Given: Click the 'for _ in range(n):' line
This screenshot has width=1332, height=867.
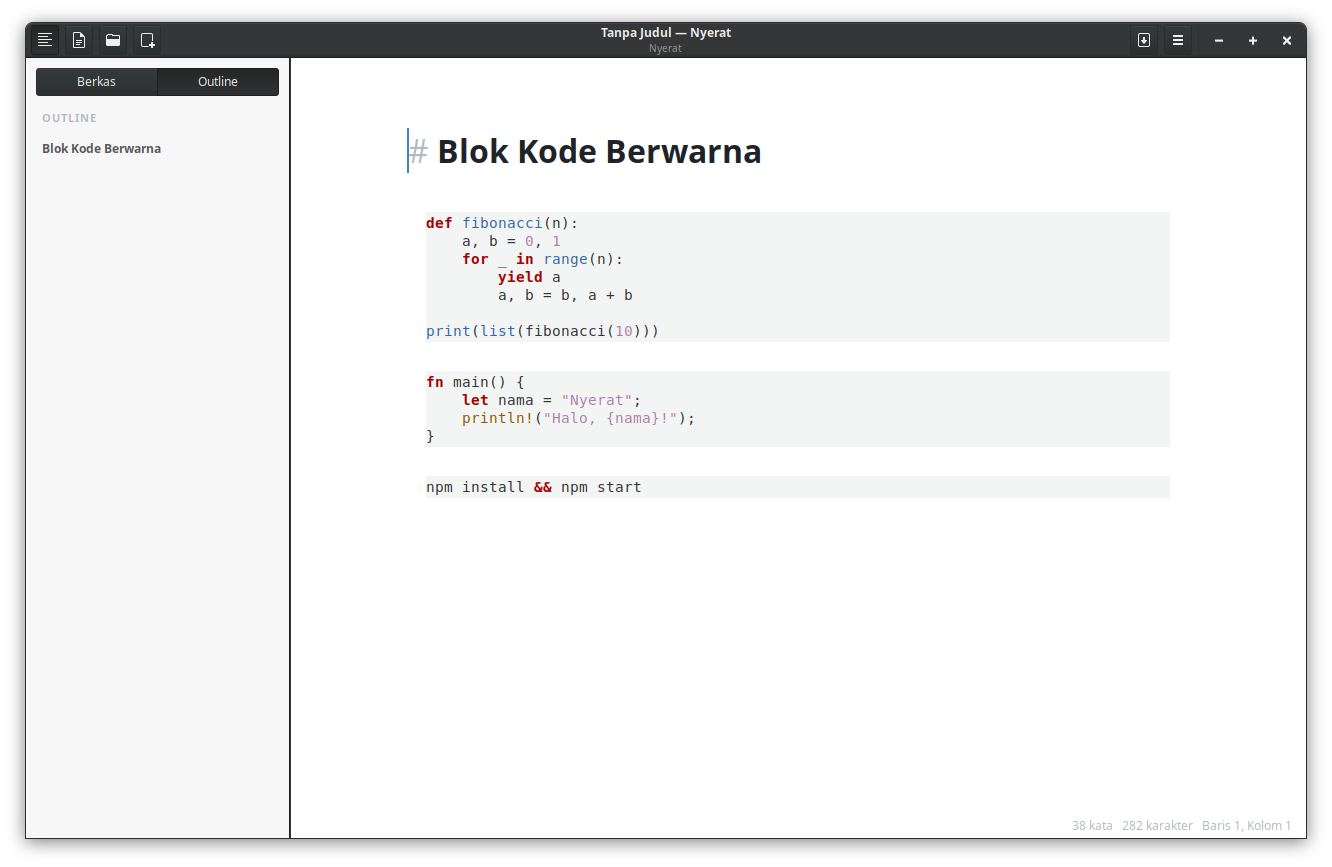Looking at the screenshot, I should point(542,259).
